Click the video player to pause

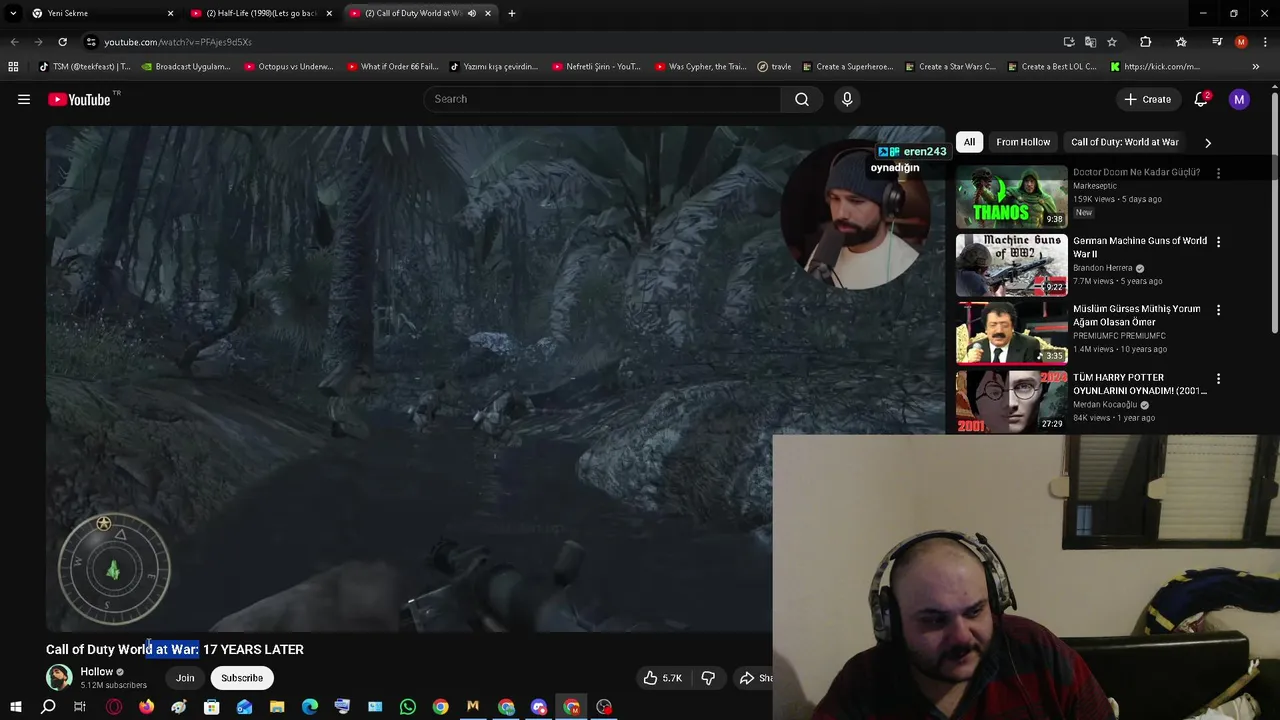[495, 379]
